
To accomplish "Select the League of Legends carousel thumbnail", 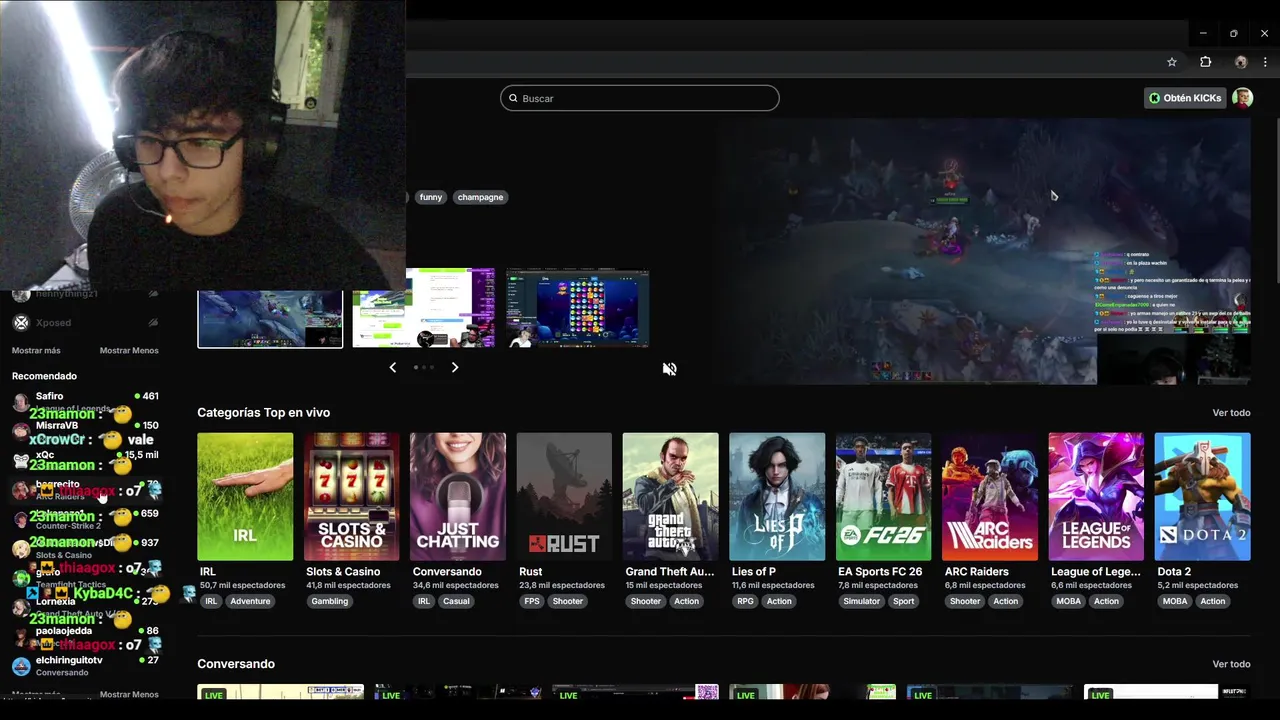I will (270, 319).
